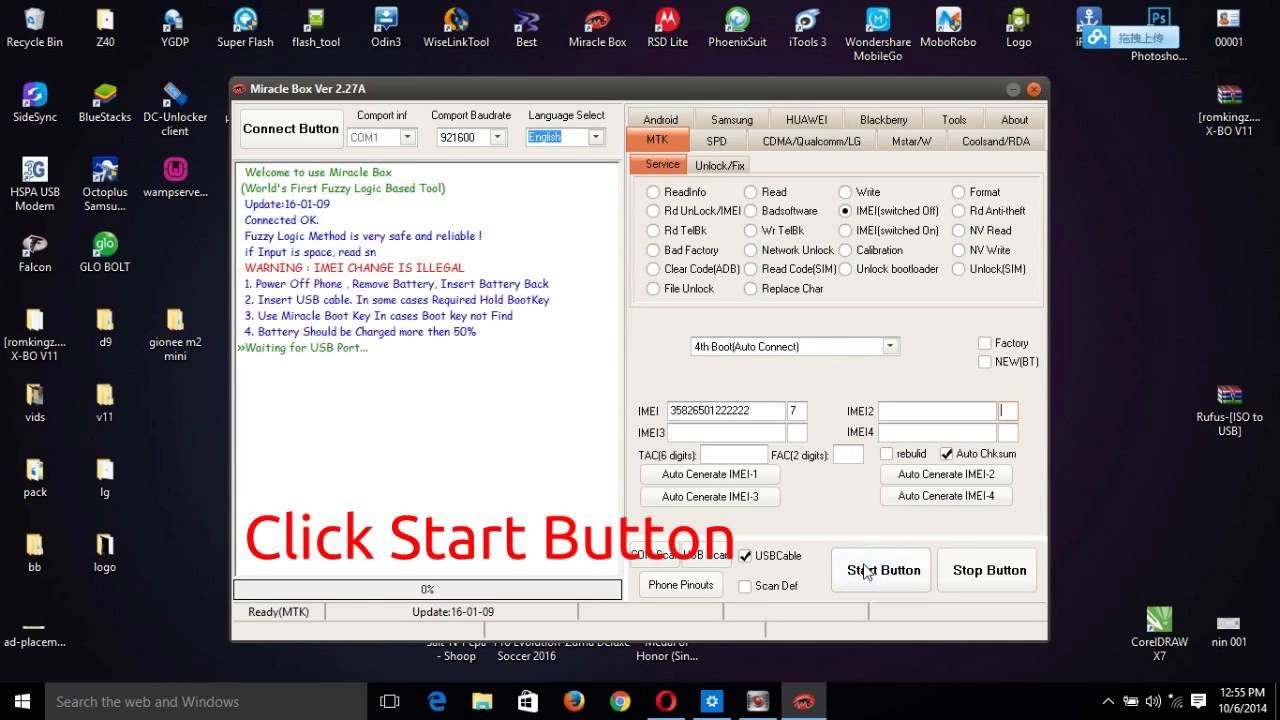This screenshot has width=1280, height=720.
Task: Open the Windows Start menu
Action: pos(22,701)
